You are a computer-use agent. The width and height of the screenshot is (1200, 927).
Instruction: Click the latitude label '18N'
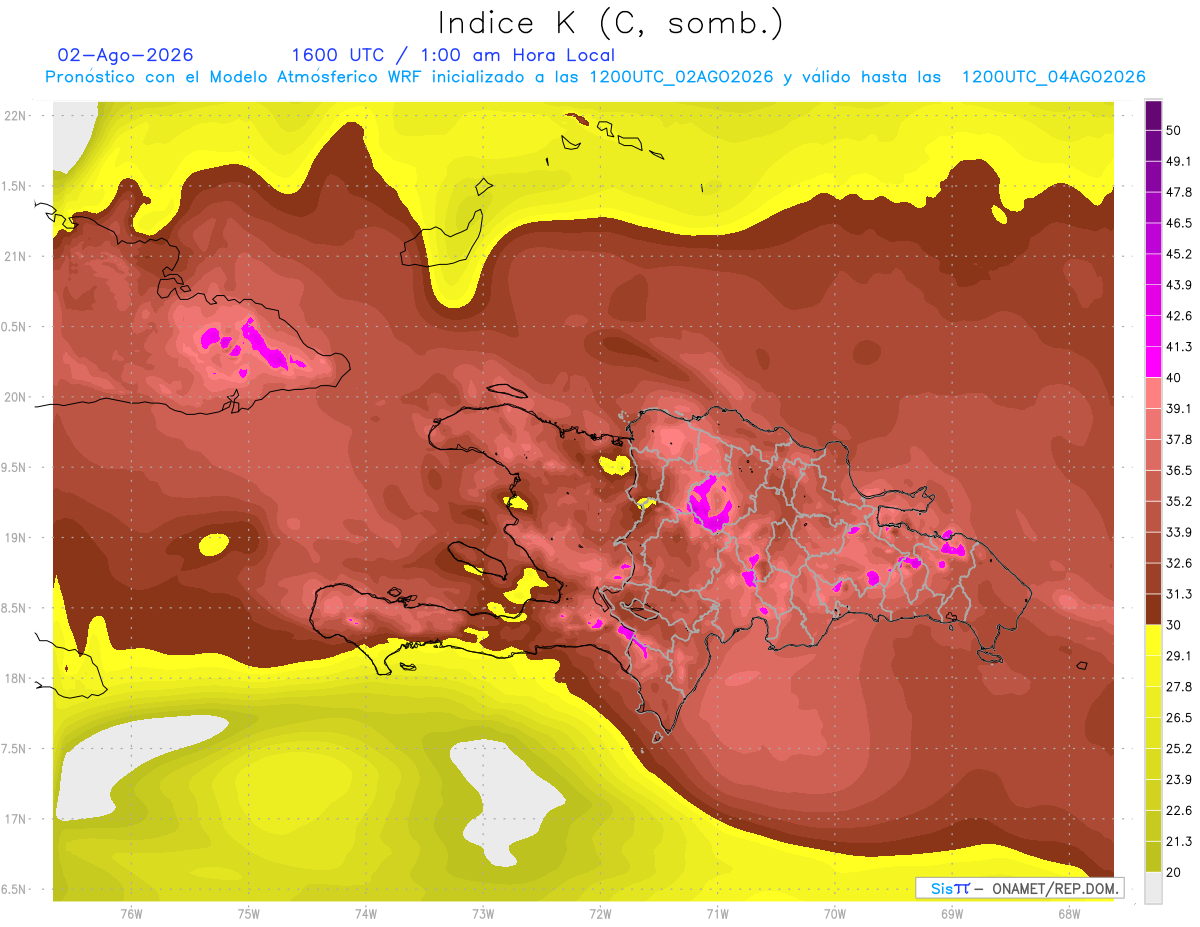tap(16, 679)
